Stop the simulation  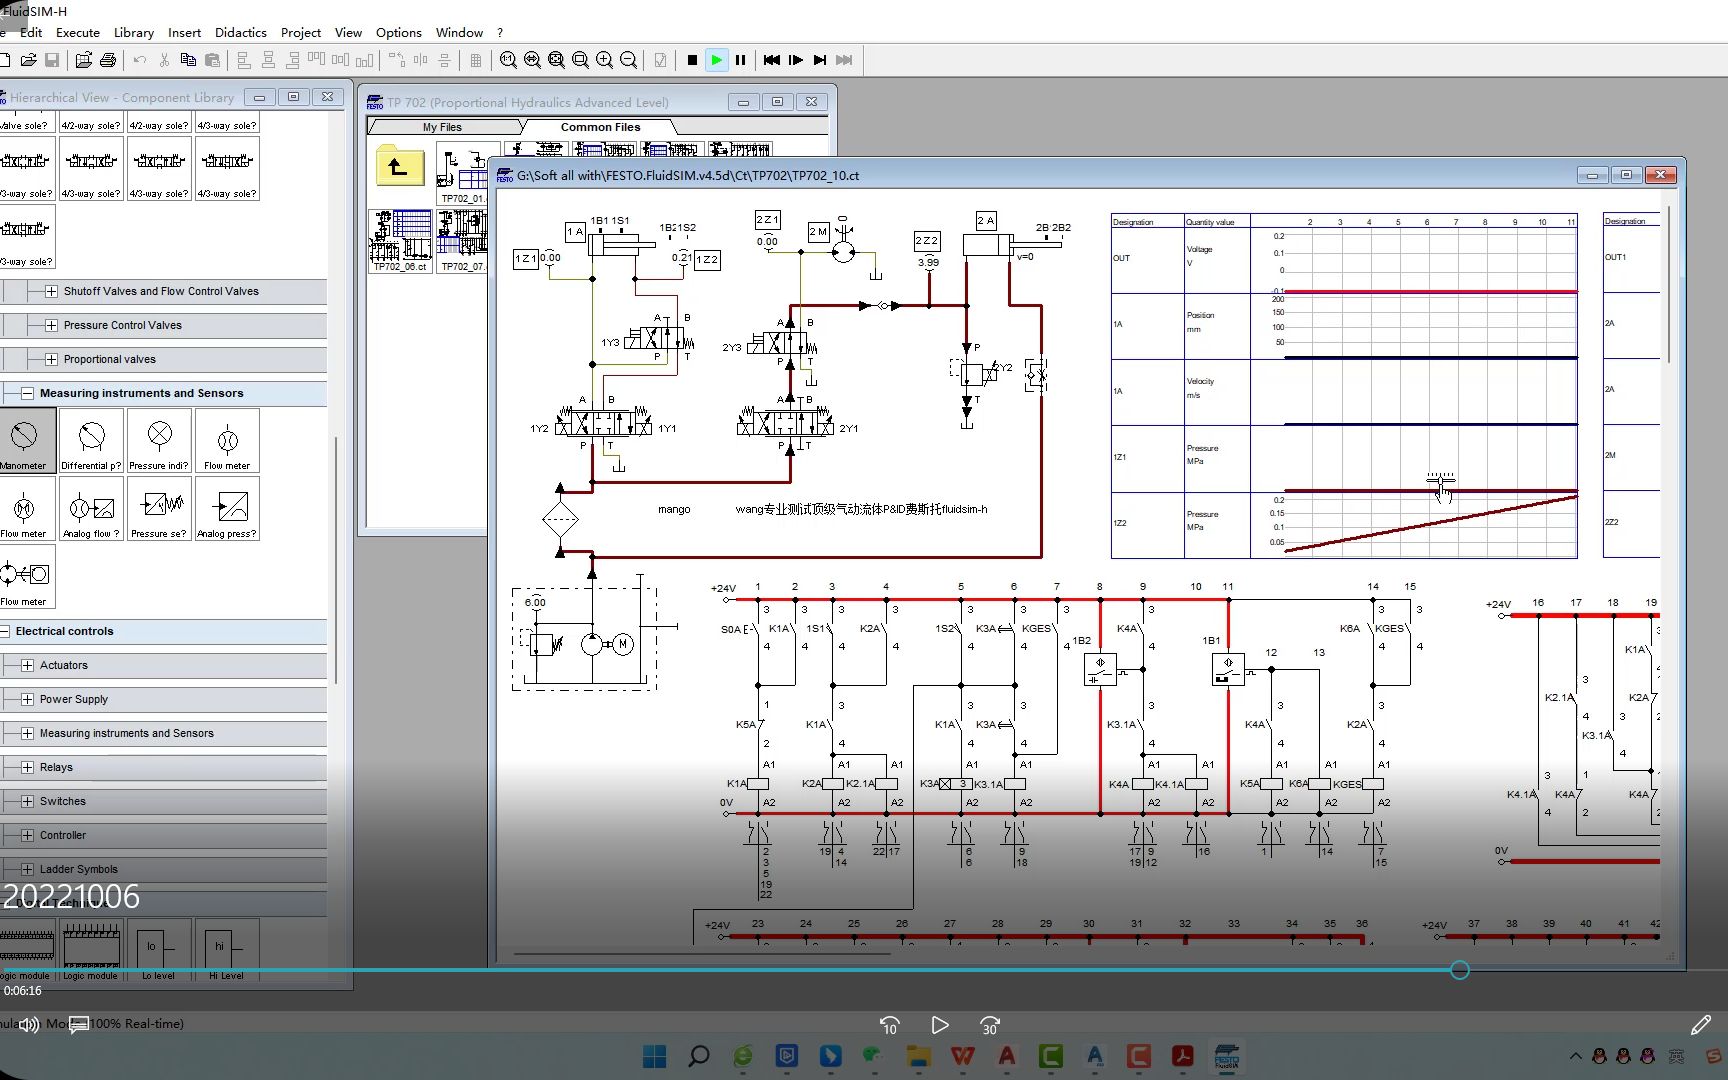pyautogui.click(x=692, y=60)
